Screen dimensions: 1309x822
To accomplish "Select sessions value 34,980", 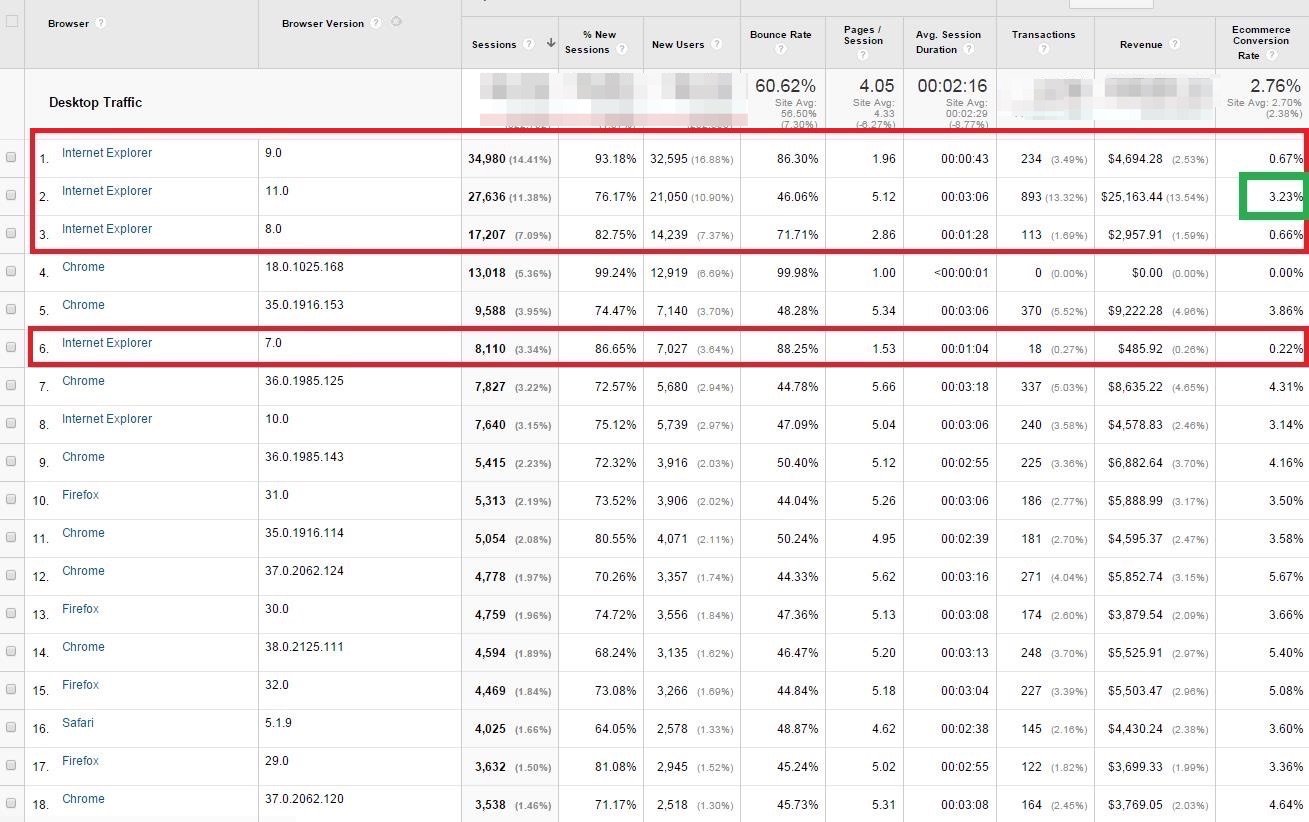I will point(487,159).
